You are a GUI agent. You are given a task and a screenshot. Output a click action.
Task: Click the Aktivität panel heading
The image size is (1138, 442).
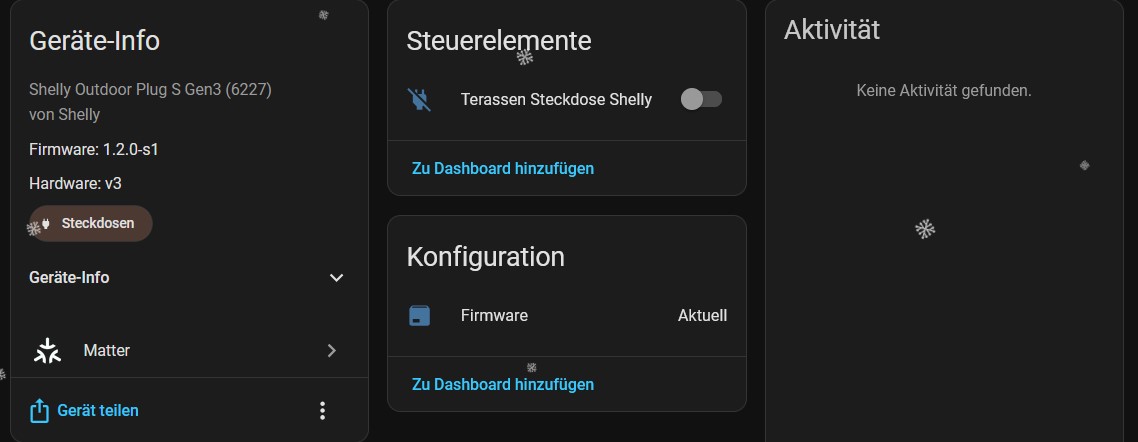[x=832, y=30]
